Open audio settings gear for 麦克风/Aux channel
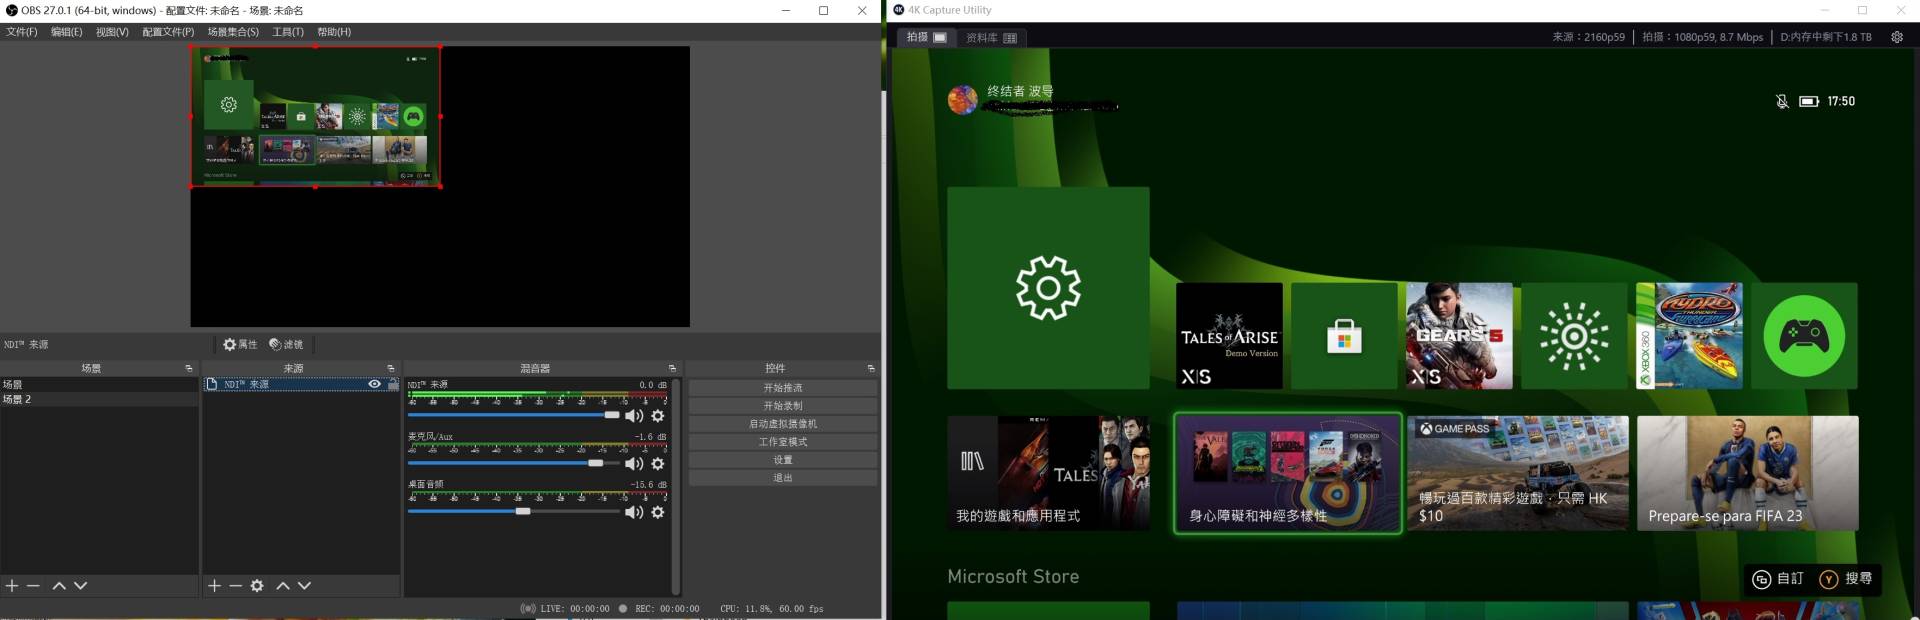Screen dimensions: 1920x620 pos(658,464)
